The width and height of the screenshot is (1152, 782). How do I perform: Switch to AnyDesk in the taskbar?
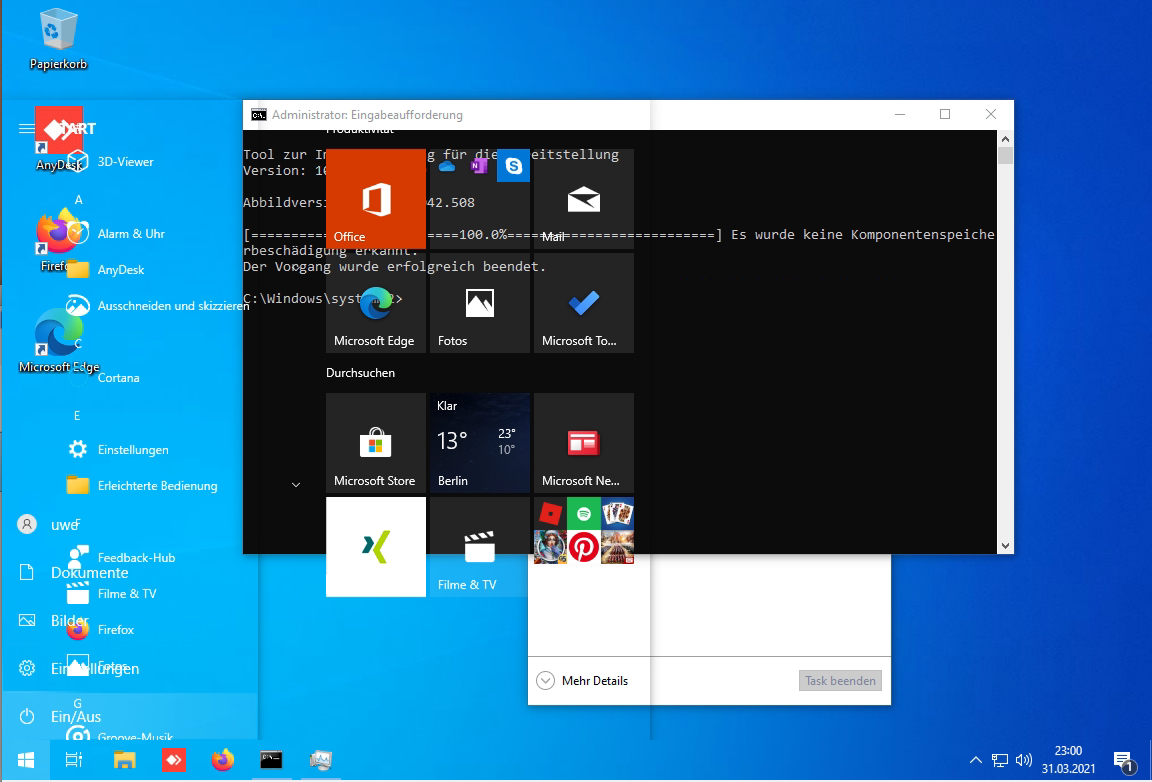(x=174, y=760)
